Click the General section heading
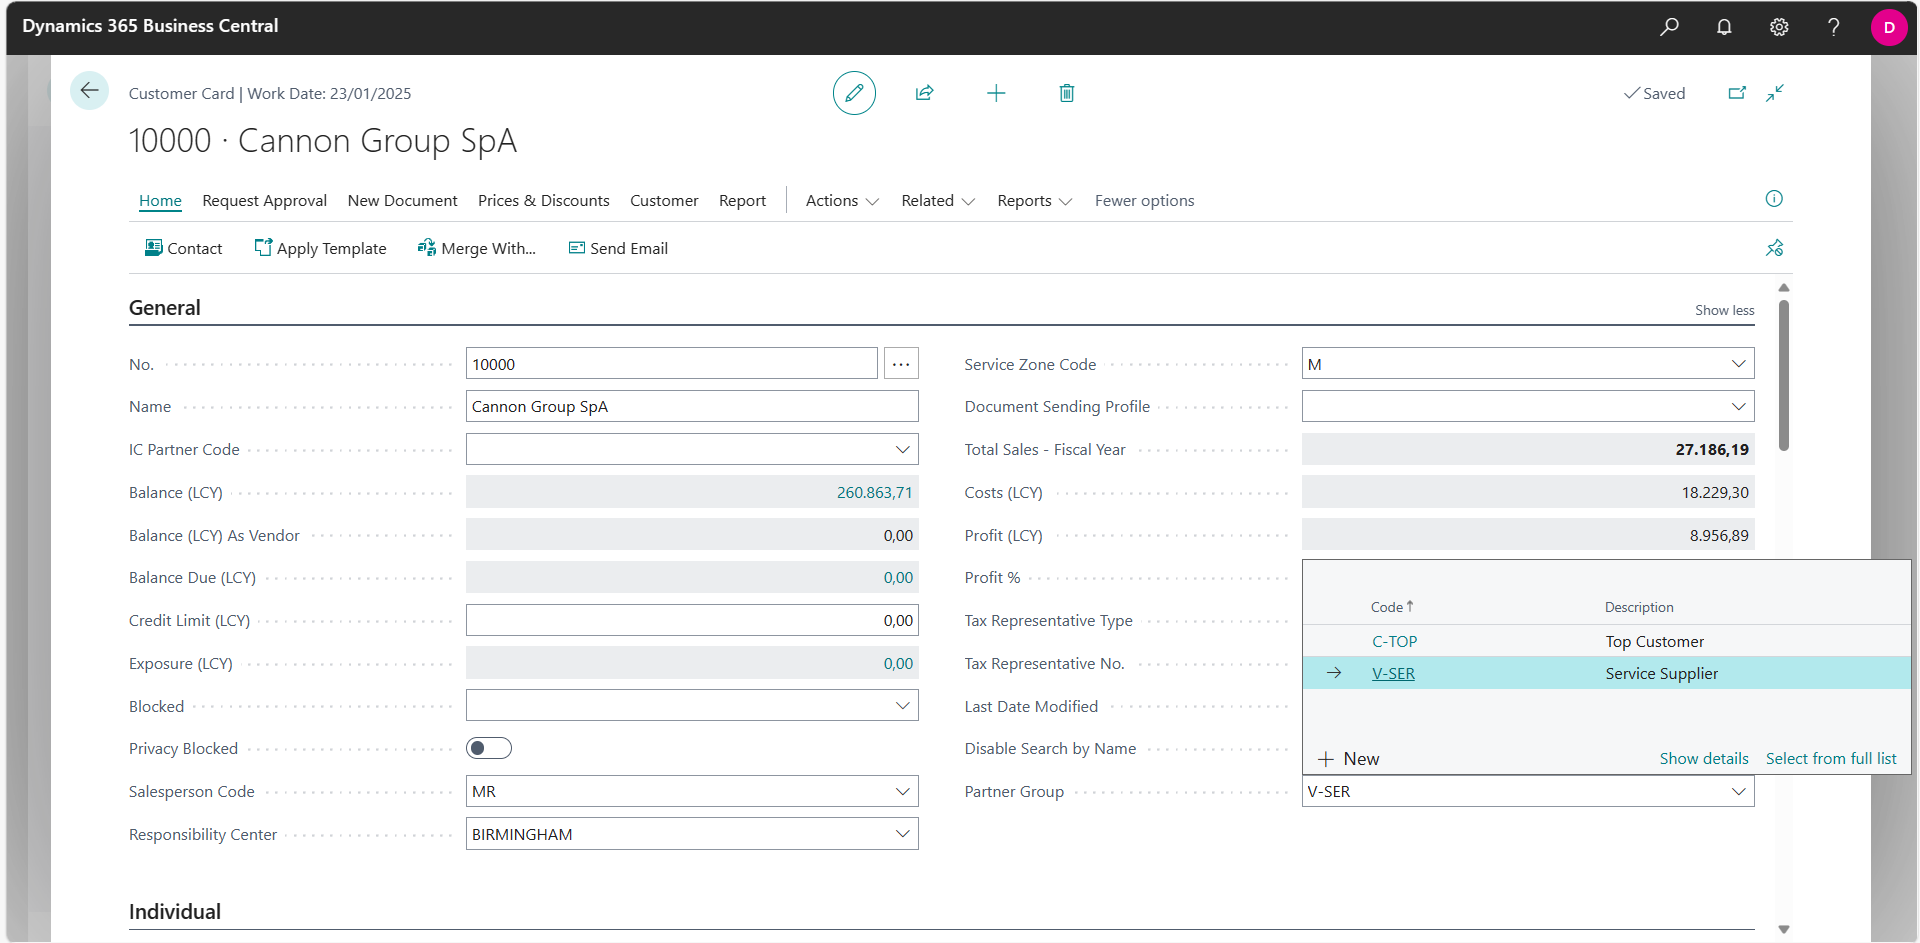 coord(165,308)
